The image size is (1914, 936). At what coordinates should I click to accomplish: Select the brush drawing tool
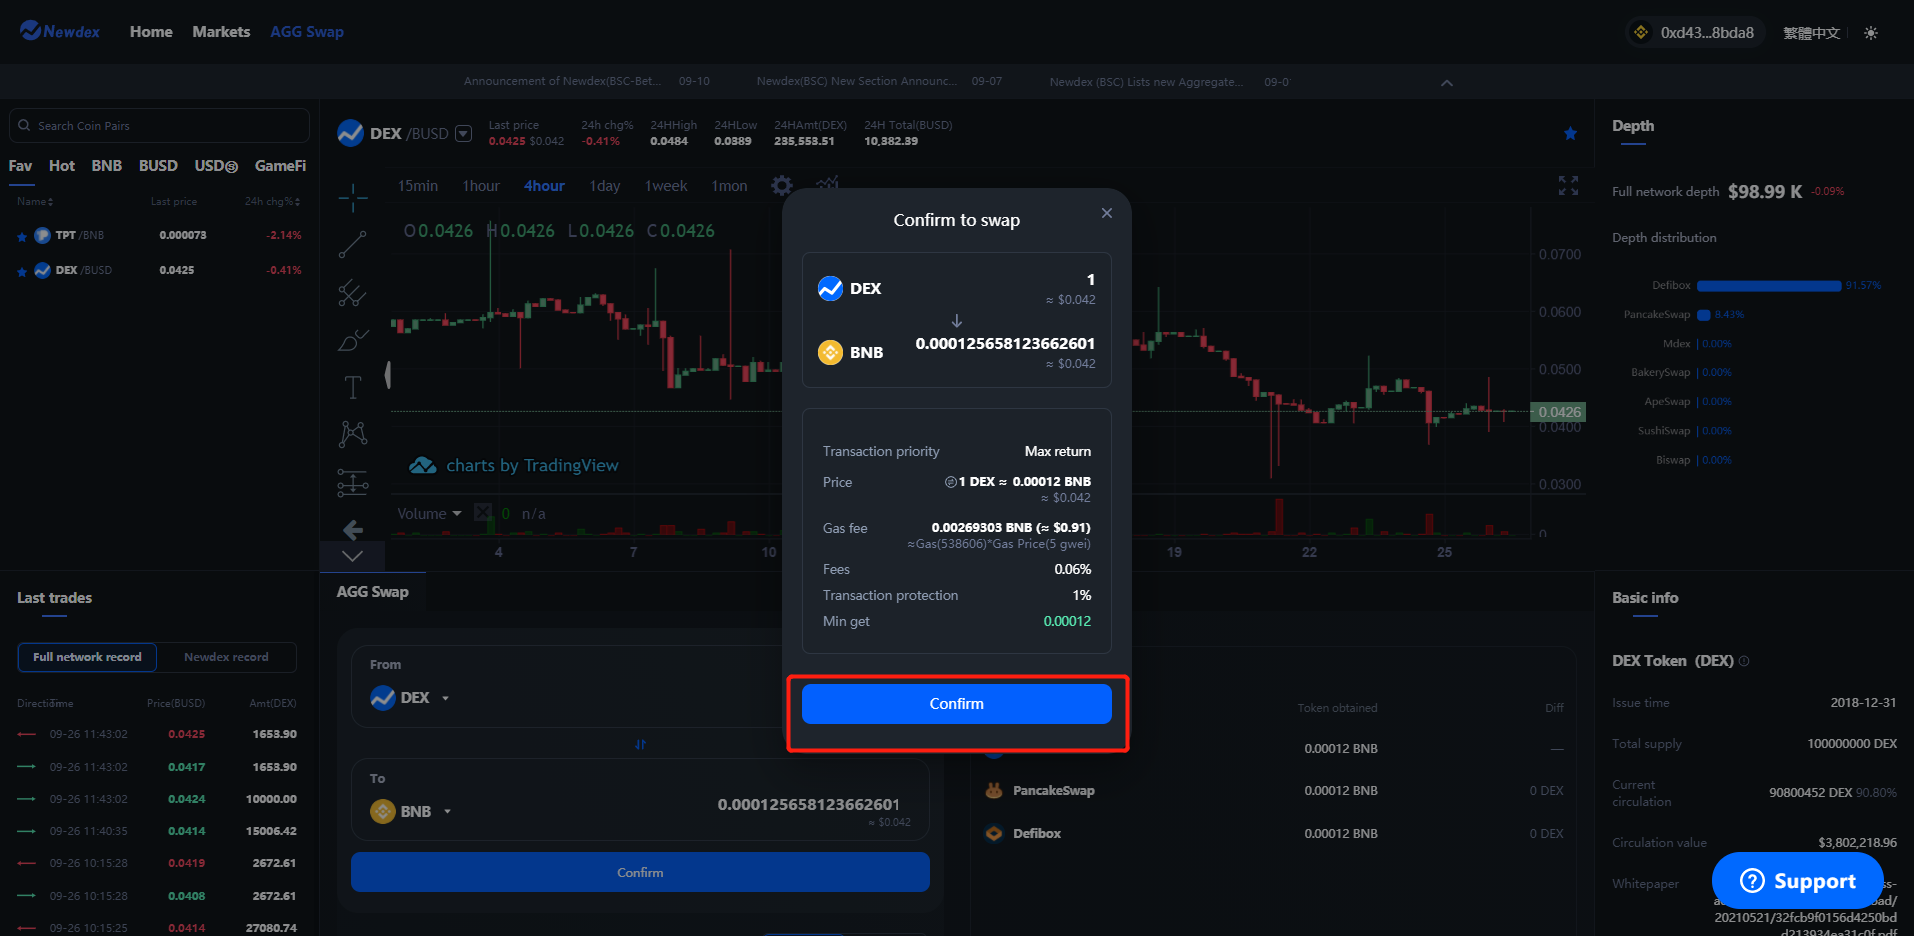[x=353, y=340]
